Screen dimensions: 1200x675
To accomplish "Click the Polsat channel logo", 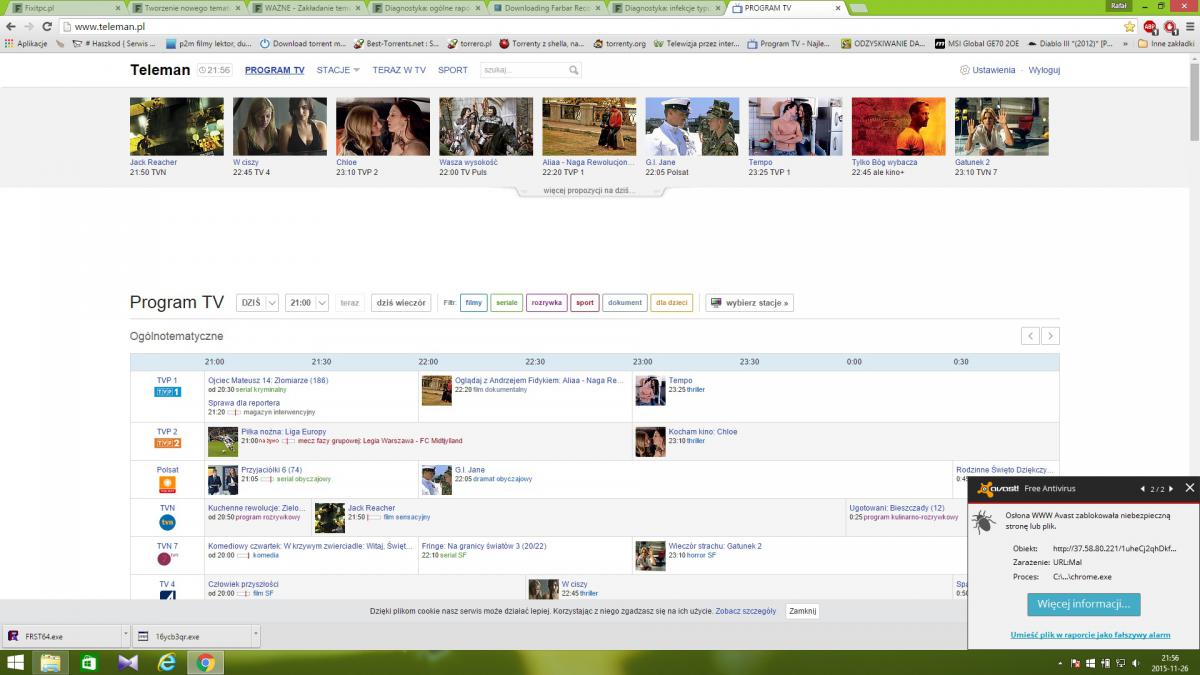I will 167,485.
